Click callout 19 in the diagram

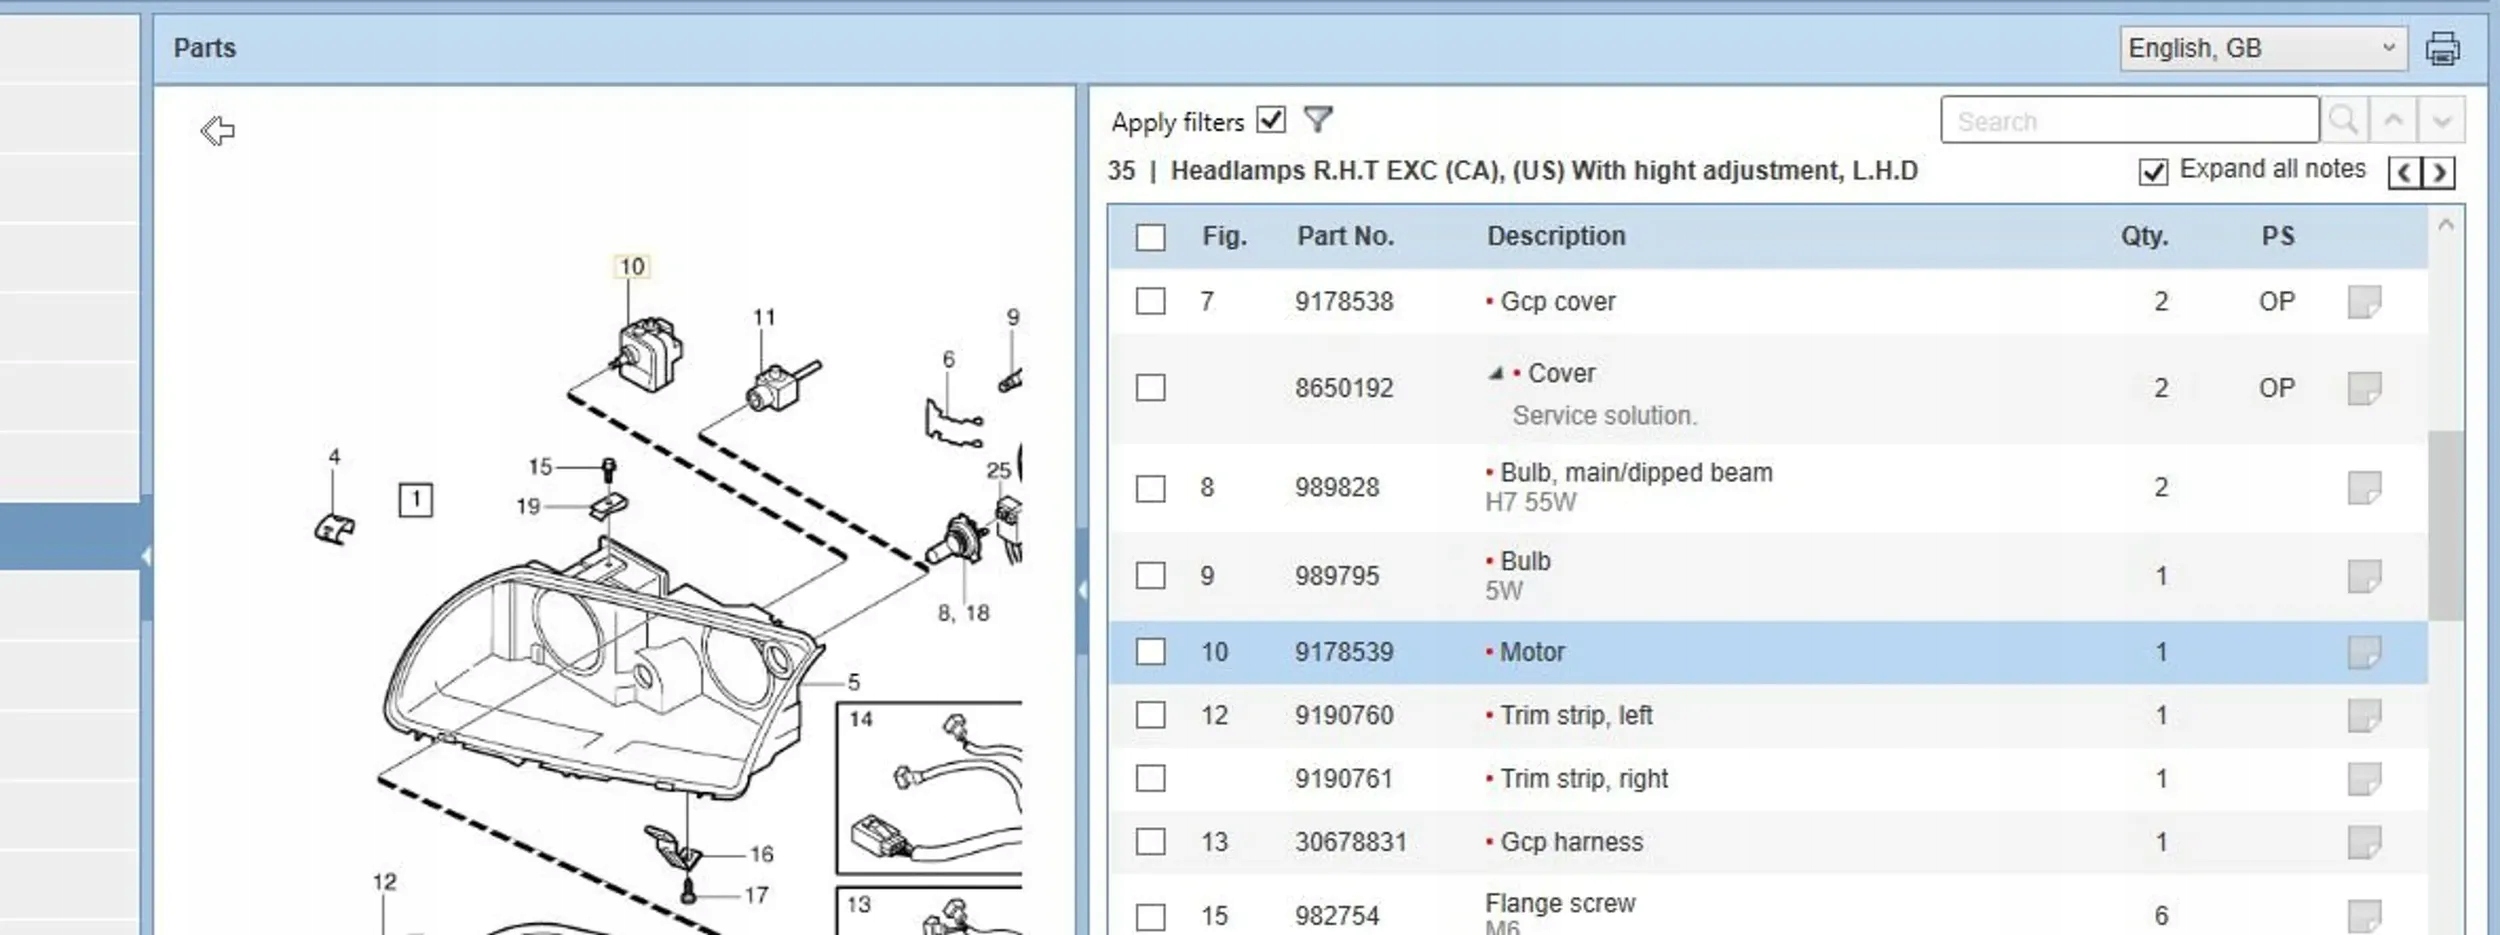click(528, 506)
